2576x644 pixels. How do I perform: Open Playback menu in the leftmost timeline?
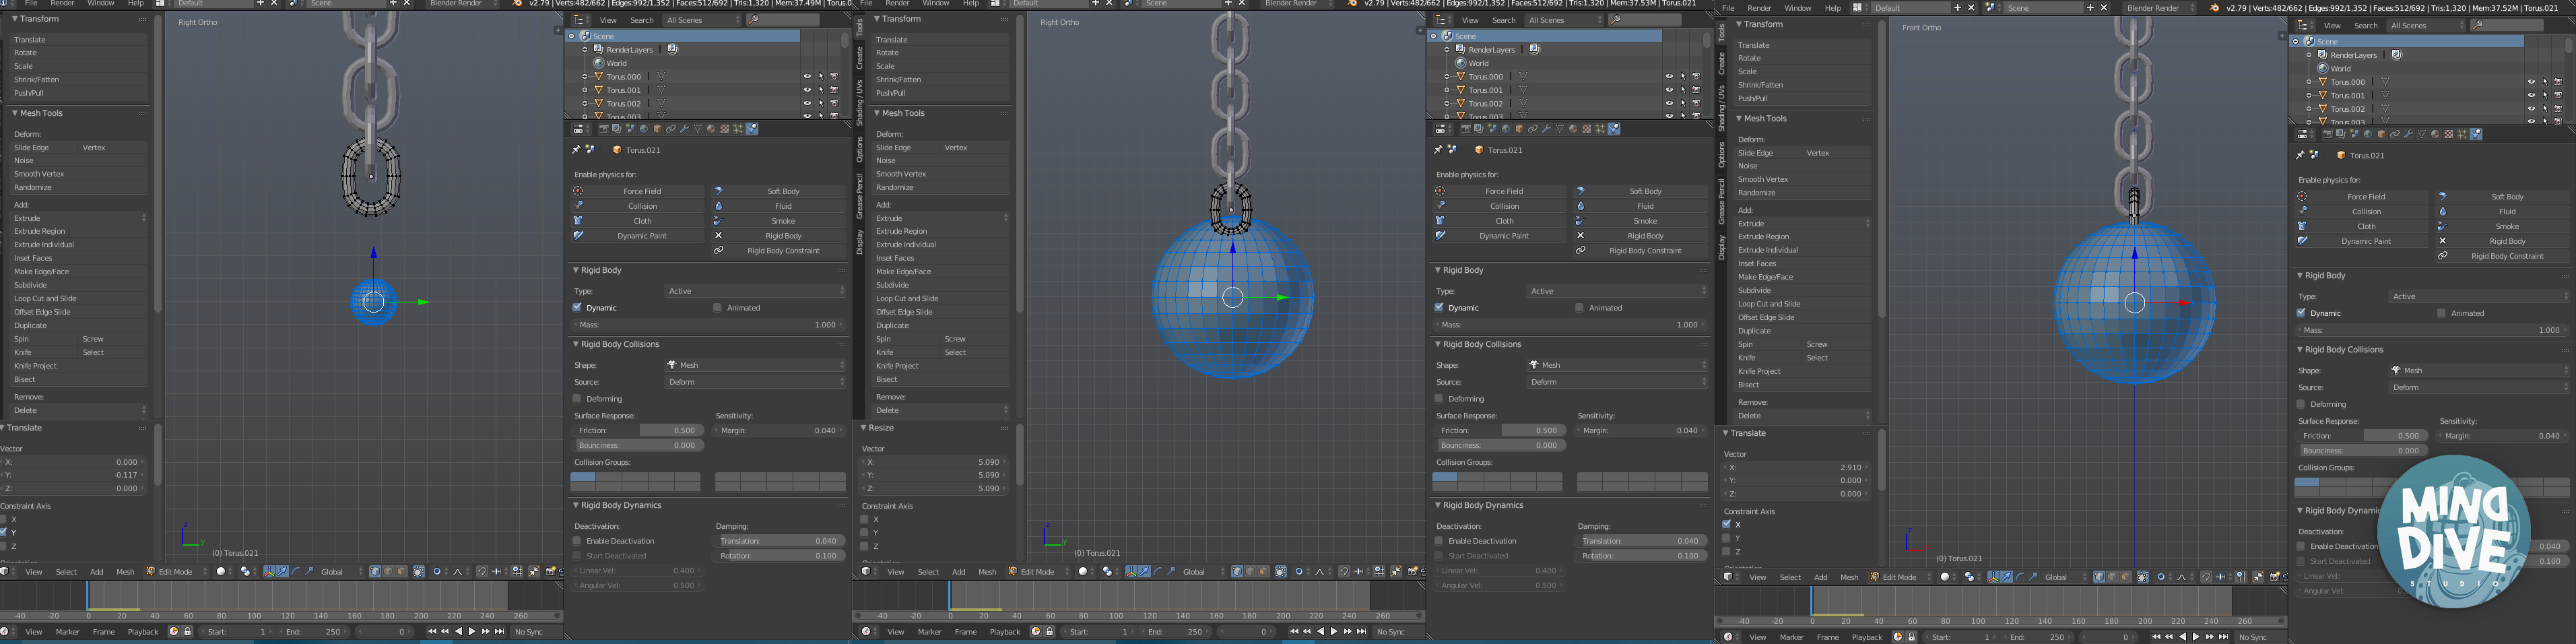pos(143,632)
